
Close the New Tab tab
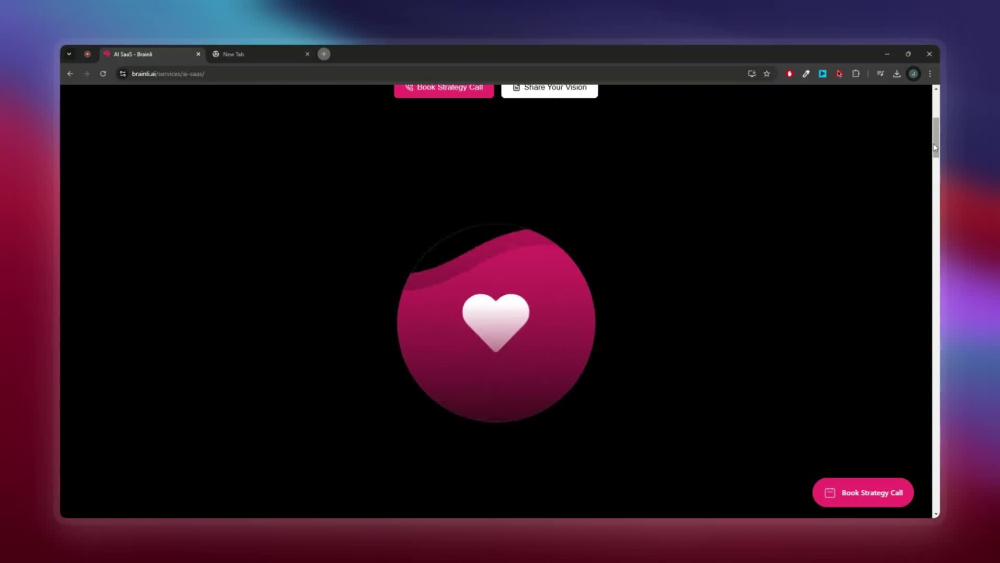[x=307, y=54]
